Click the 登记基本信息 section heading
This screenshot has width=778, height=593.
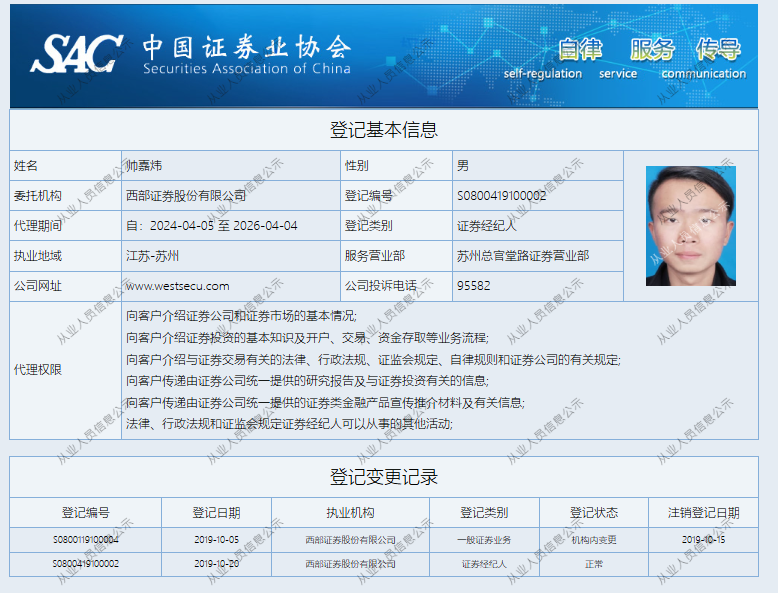[x=384, y=130]
